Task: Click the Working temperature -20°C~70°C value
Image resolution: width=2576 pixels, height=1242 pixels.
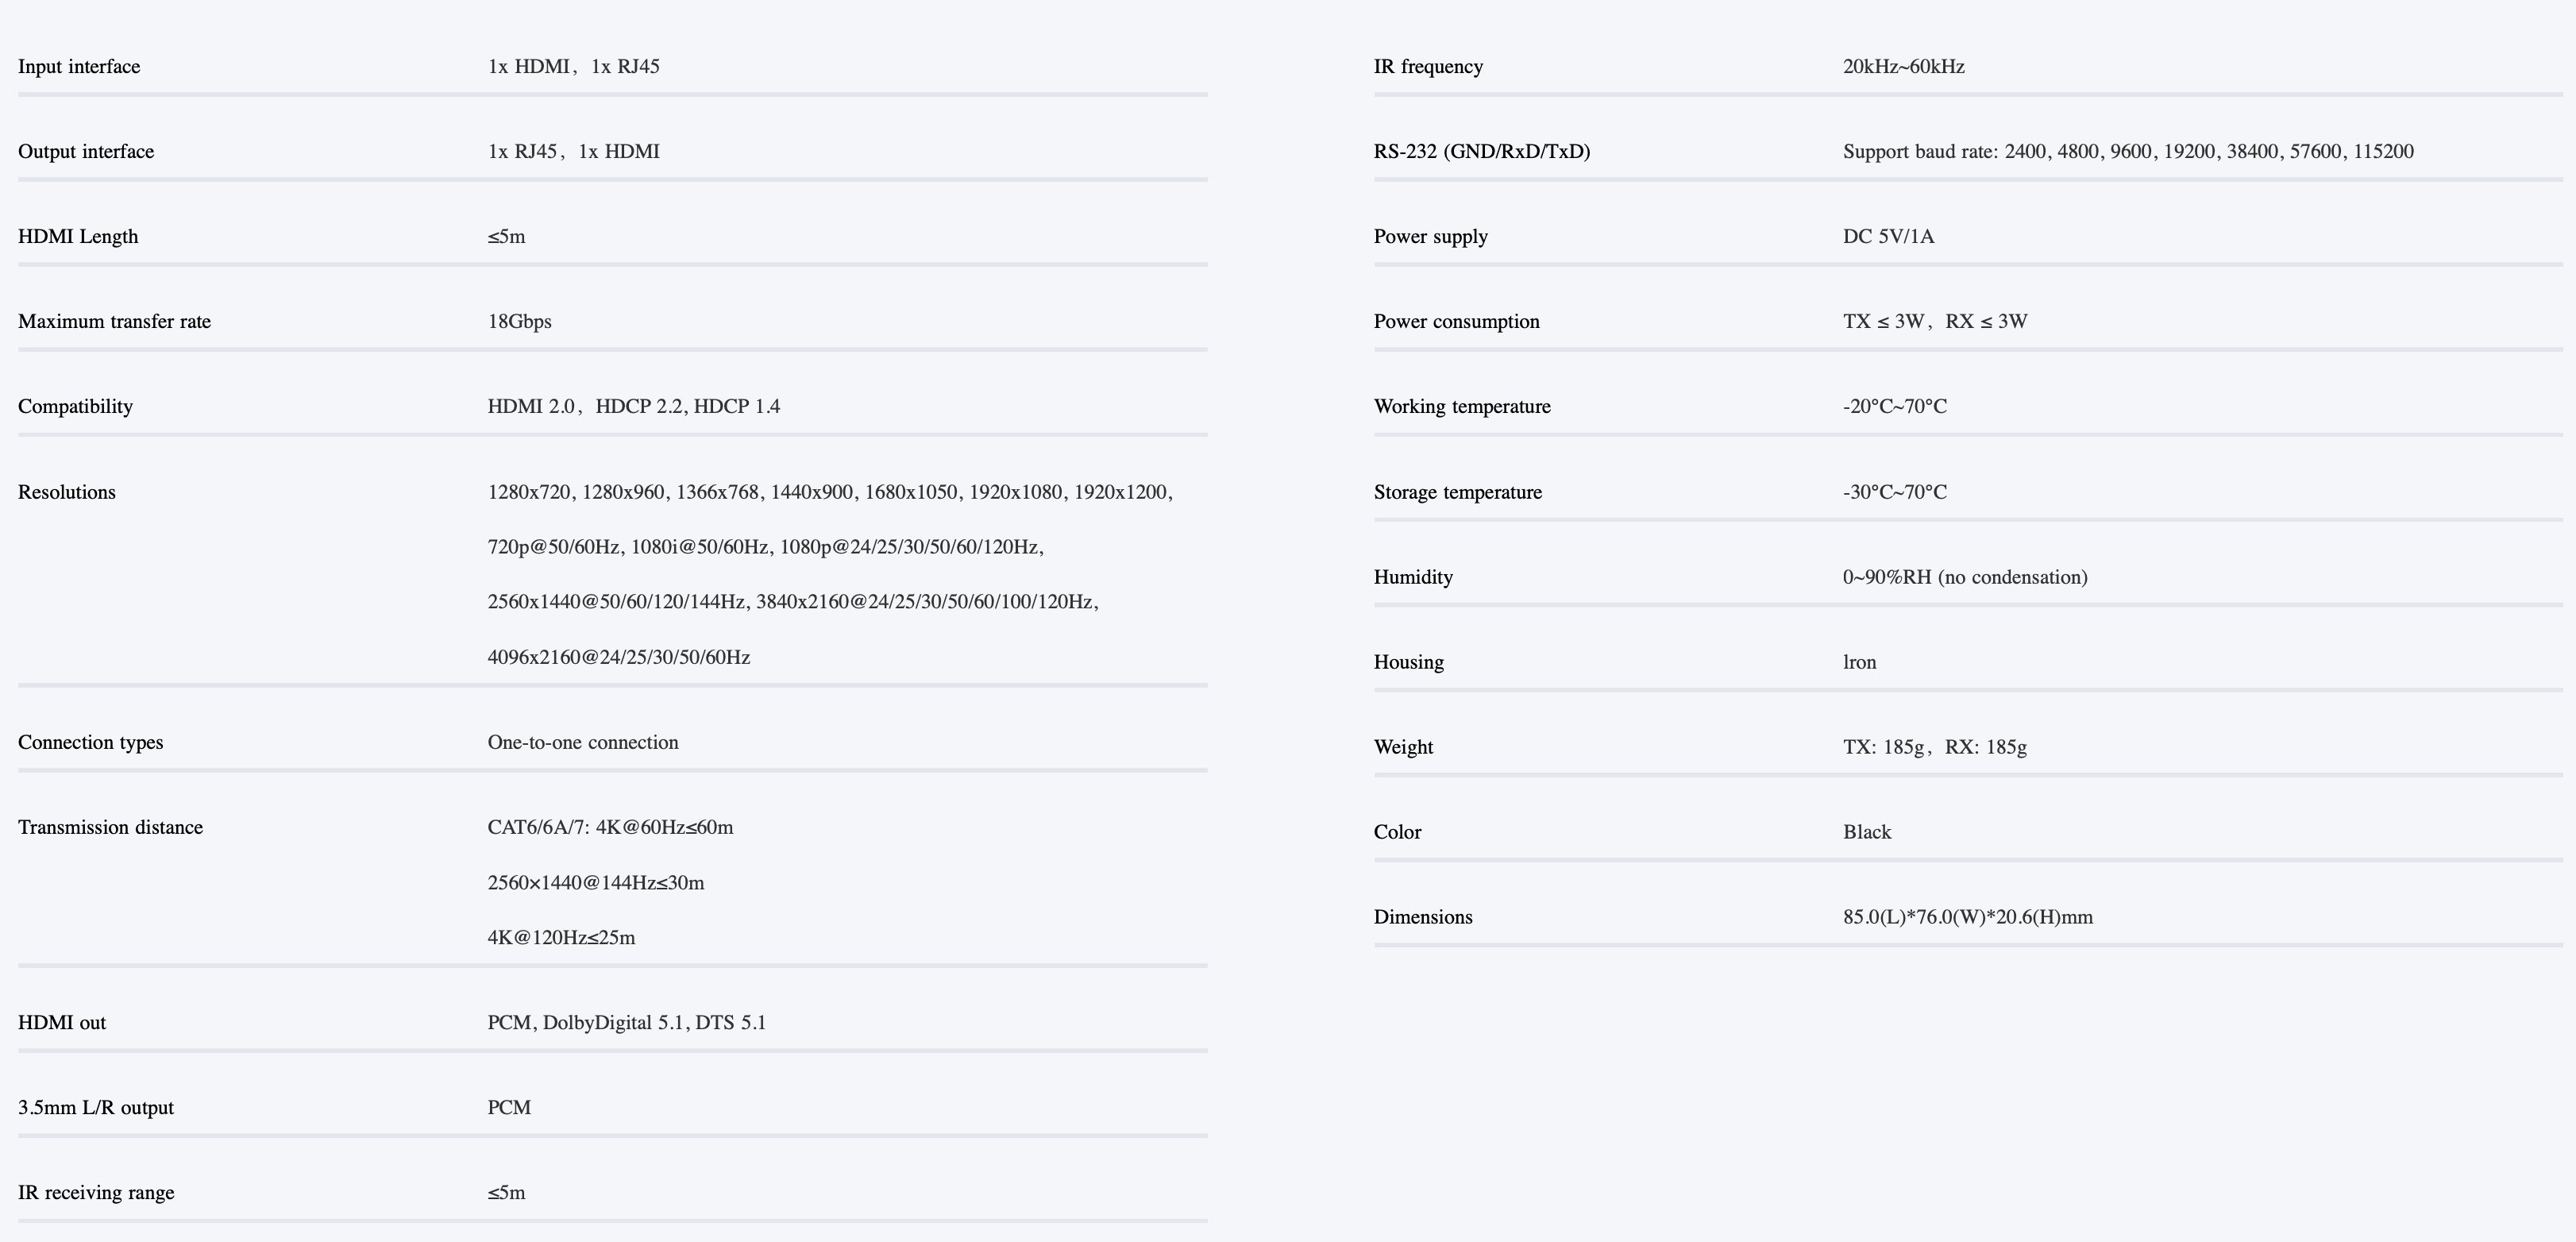Action: click(x=1895, y=407)
